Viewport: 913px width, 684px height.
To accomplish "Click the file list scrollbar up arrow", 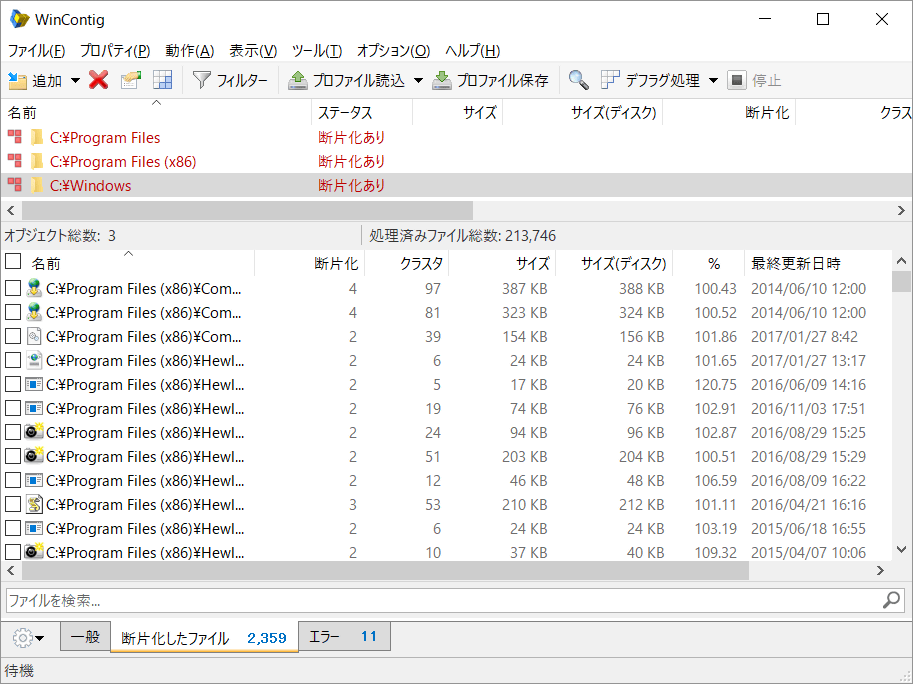I will point(901,261).
